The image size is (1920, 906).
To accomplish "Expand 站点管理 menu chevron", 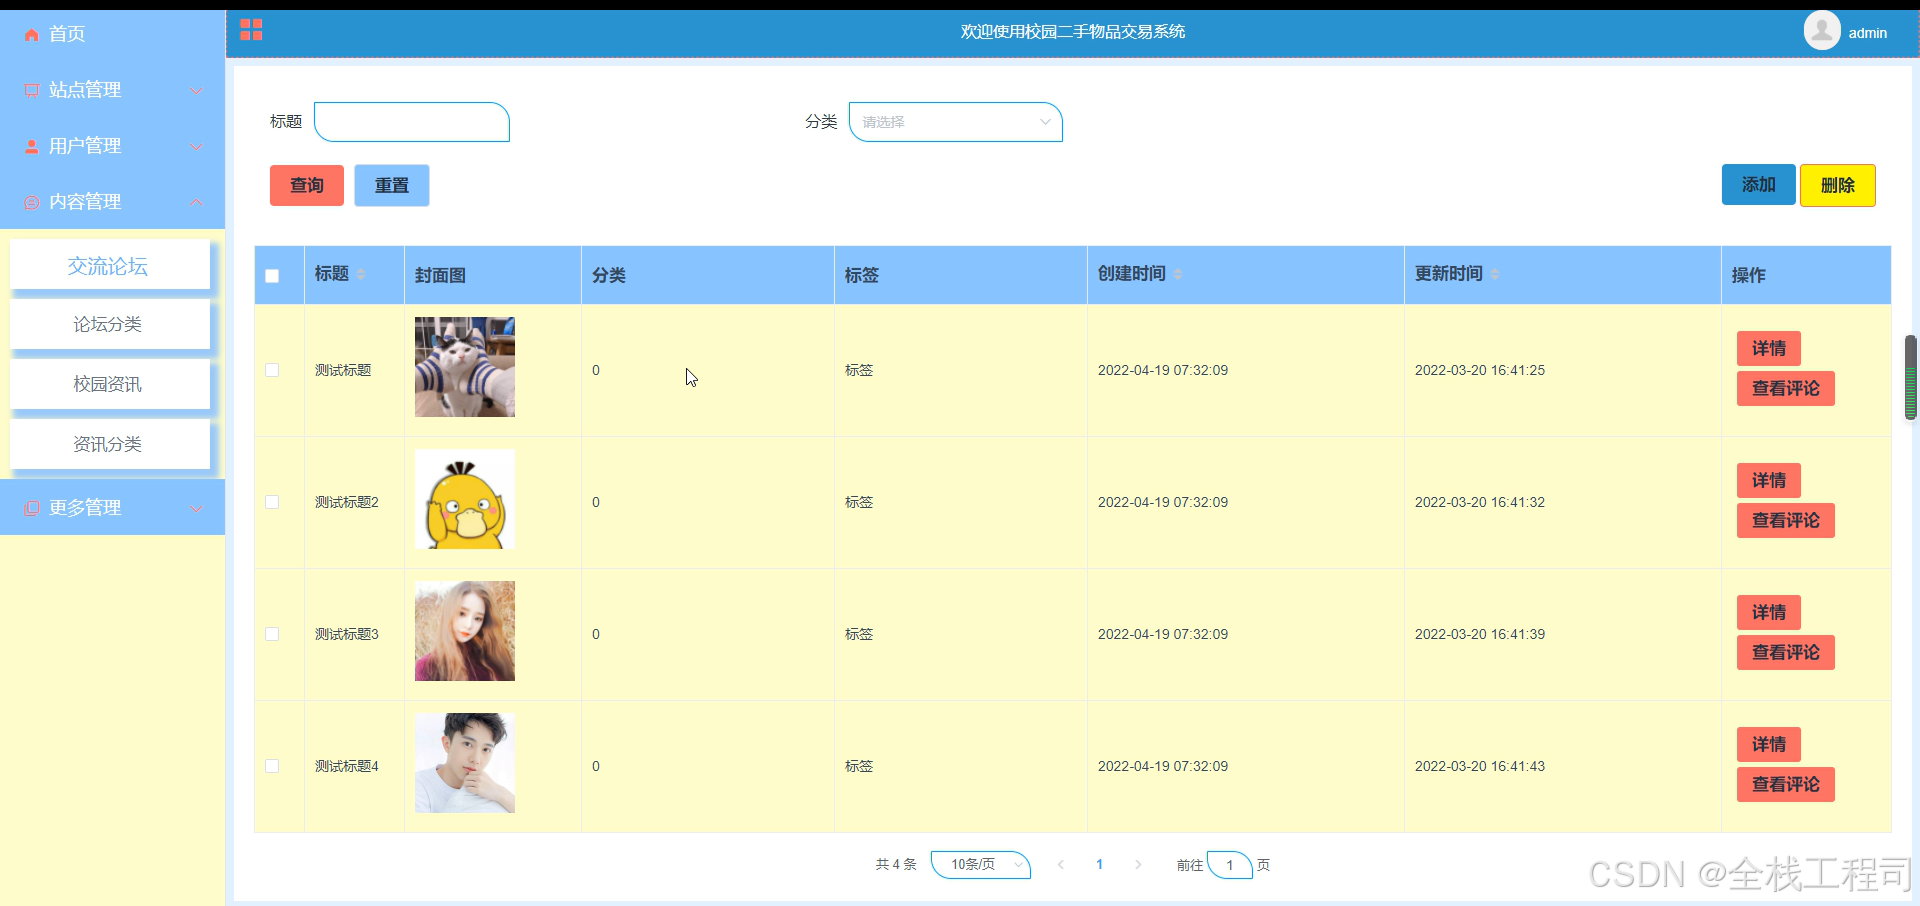I will pos(196,91).
